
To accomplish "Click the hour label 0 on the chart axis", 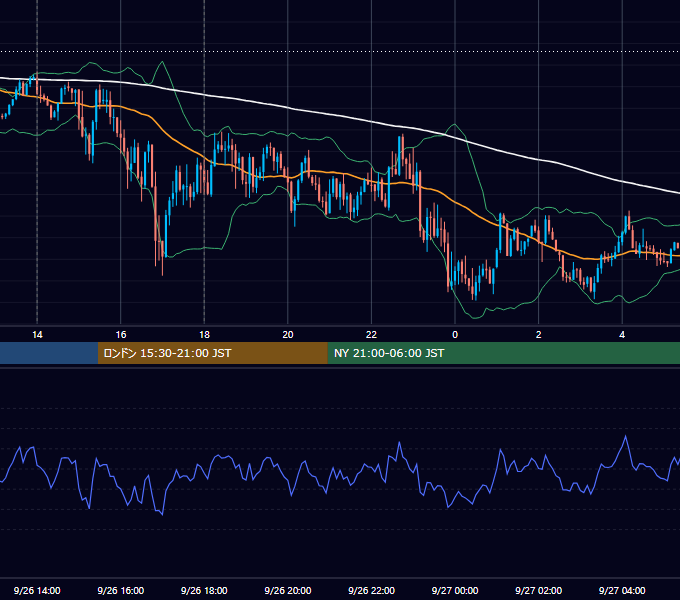I will coord(455,335).
